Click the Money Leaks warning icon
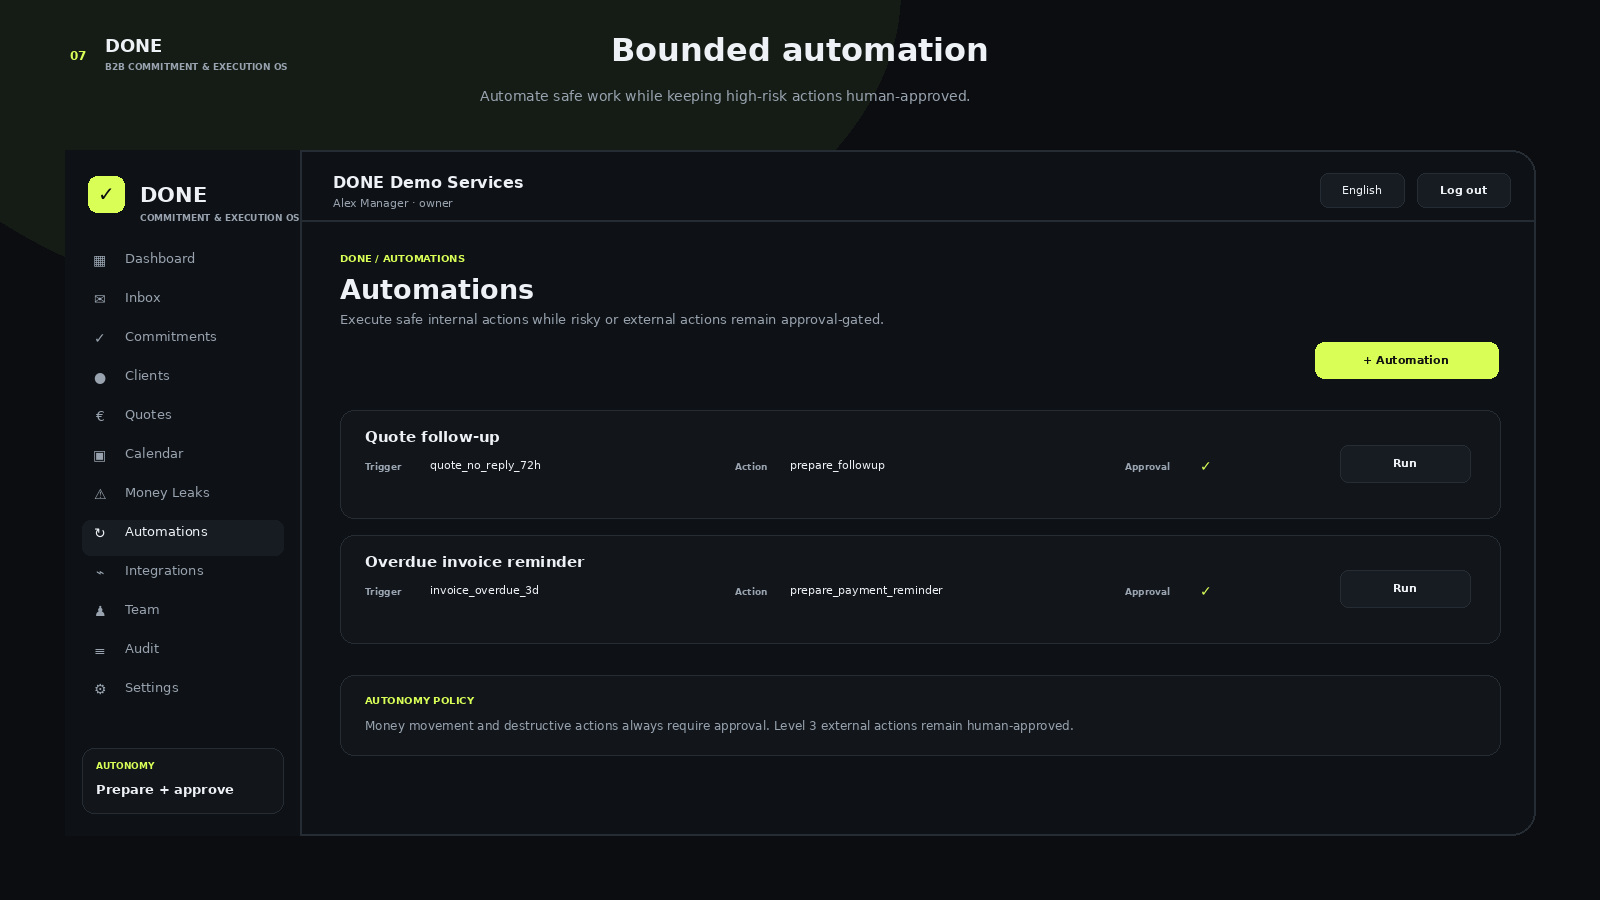Image resolution: width=1600 pixels, height=900 pixels. (99, 494)
